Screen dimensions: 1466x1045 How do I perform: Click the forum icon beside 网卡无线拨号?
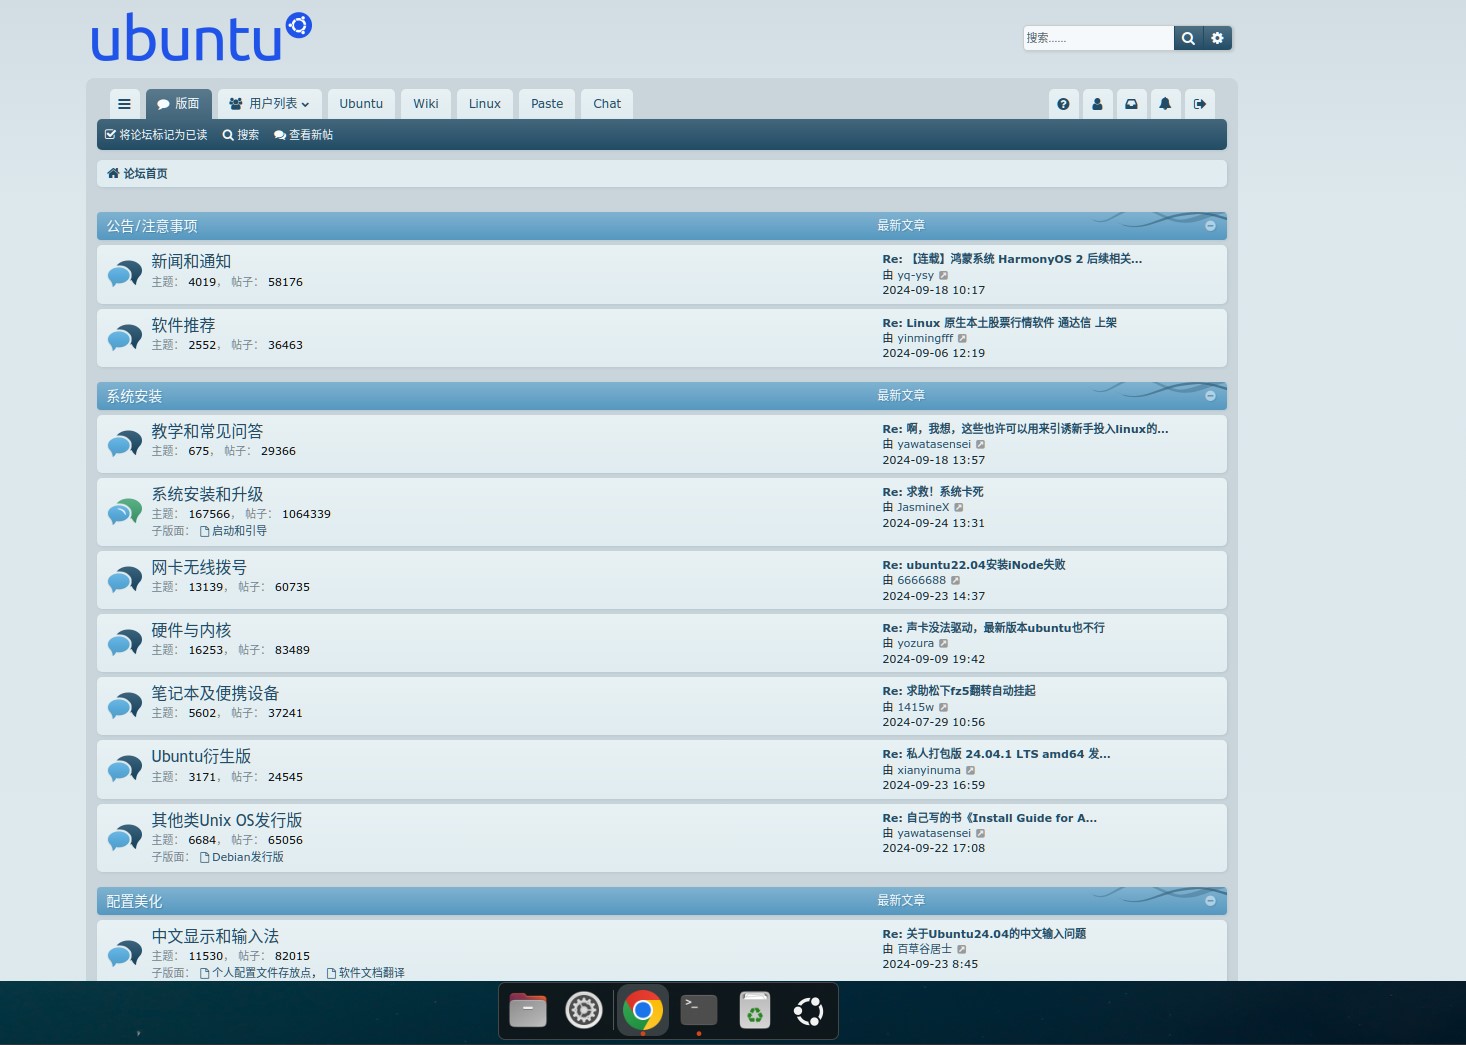pyautogui.click(x=125, y=579)
